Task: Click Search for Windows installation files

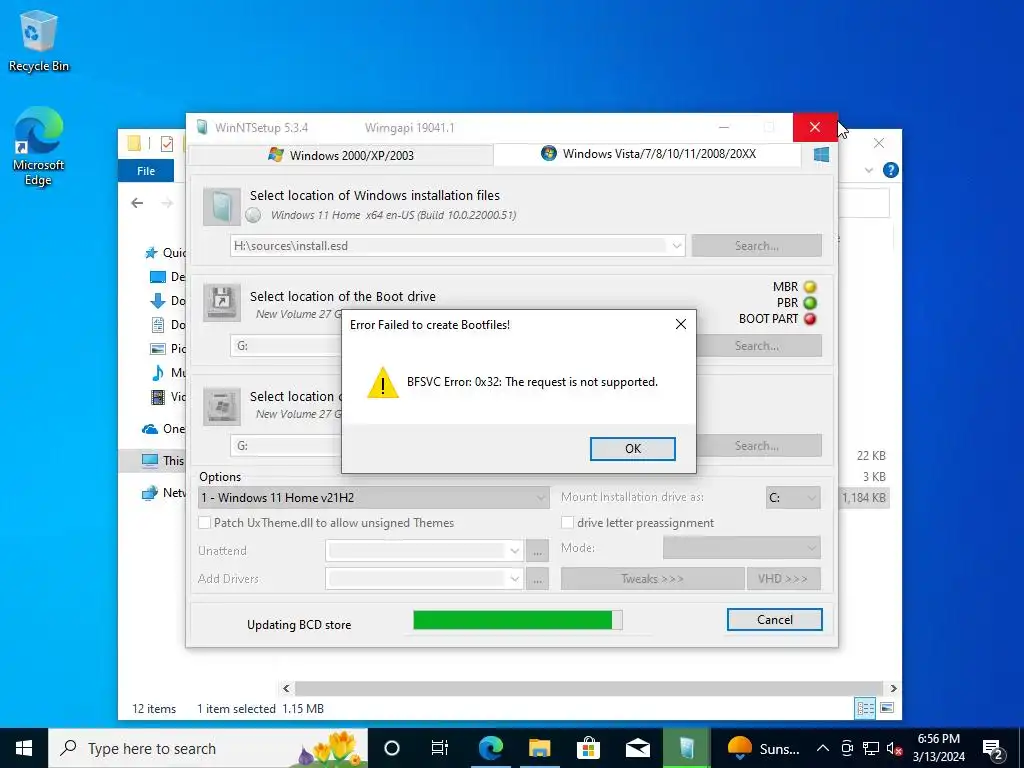Action: pyautogui.click(x=756, y=246)
